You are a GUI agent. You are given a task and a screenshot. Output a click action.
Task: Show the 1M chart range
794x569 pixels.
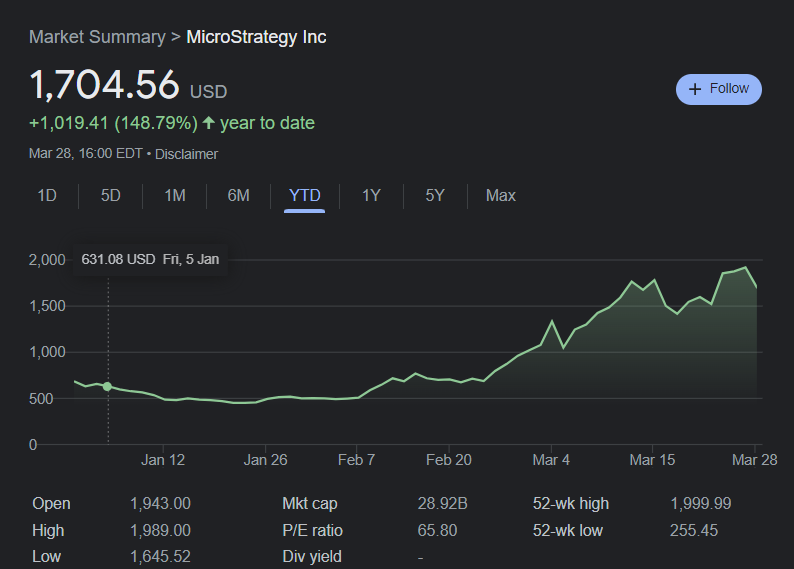pos(175,195)
